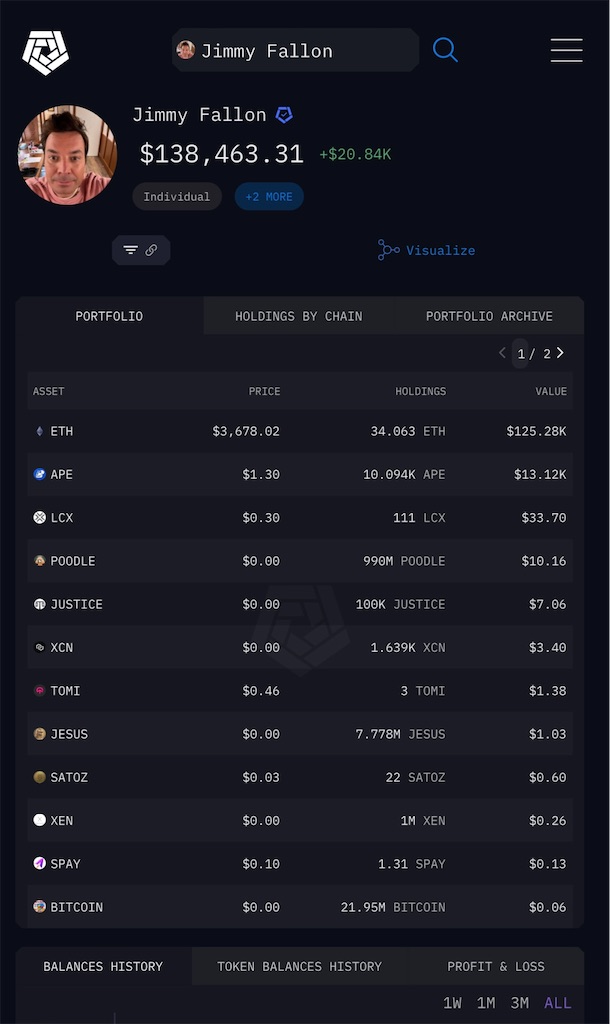Click the POODLE token icon
Image resolution: width=610 pixels, height=1024 pixels.
point(39,560)
